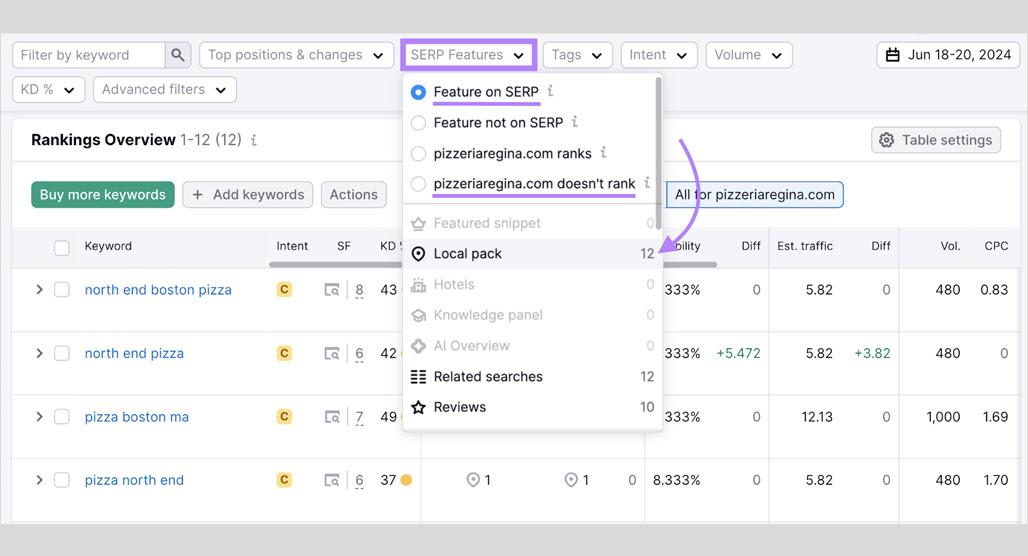Check the pizza north end row checkbox

(x=62, y=481)
